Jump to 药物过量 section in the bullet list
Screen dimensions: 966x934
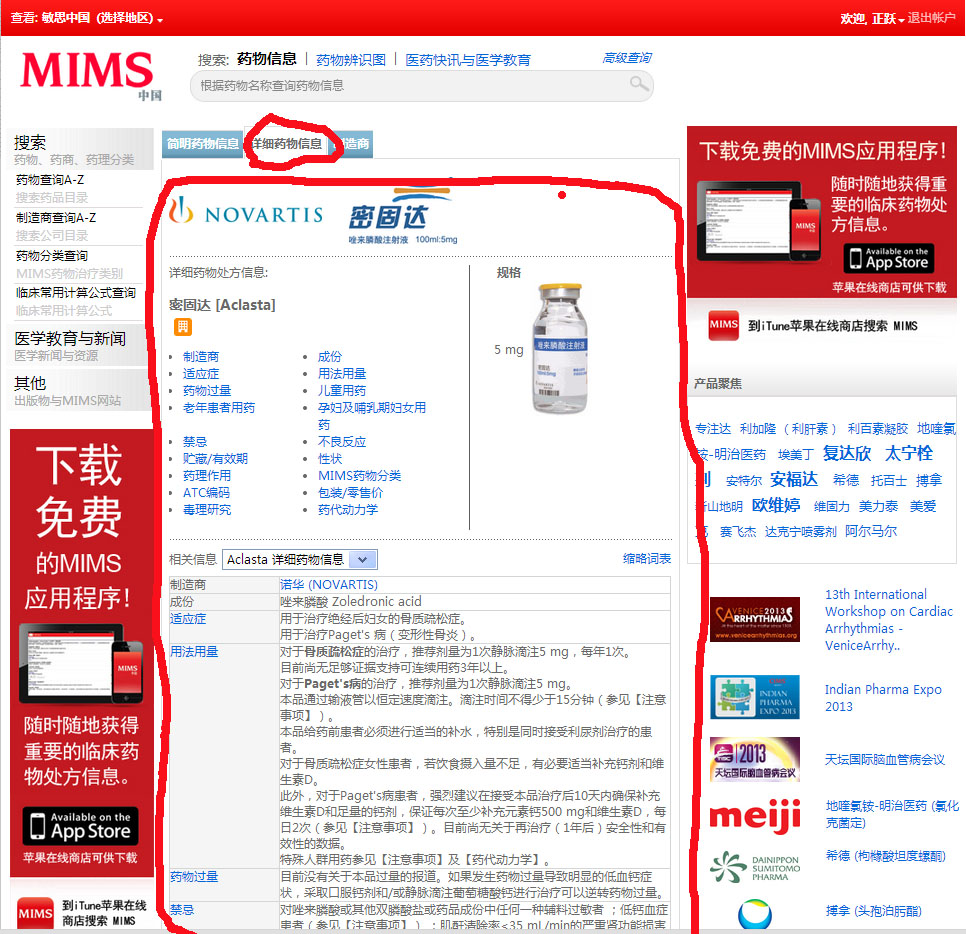pos(207,391)
